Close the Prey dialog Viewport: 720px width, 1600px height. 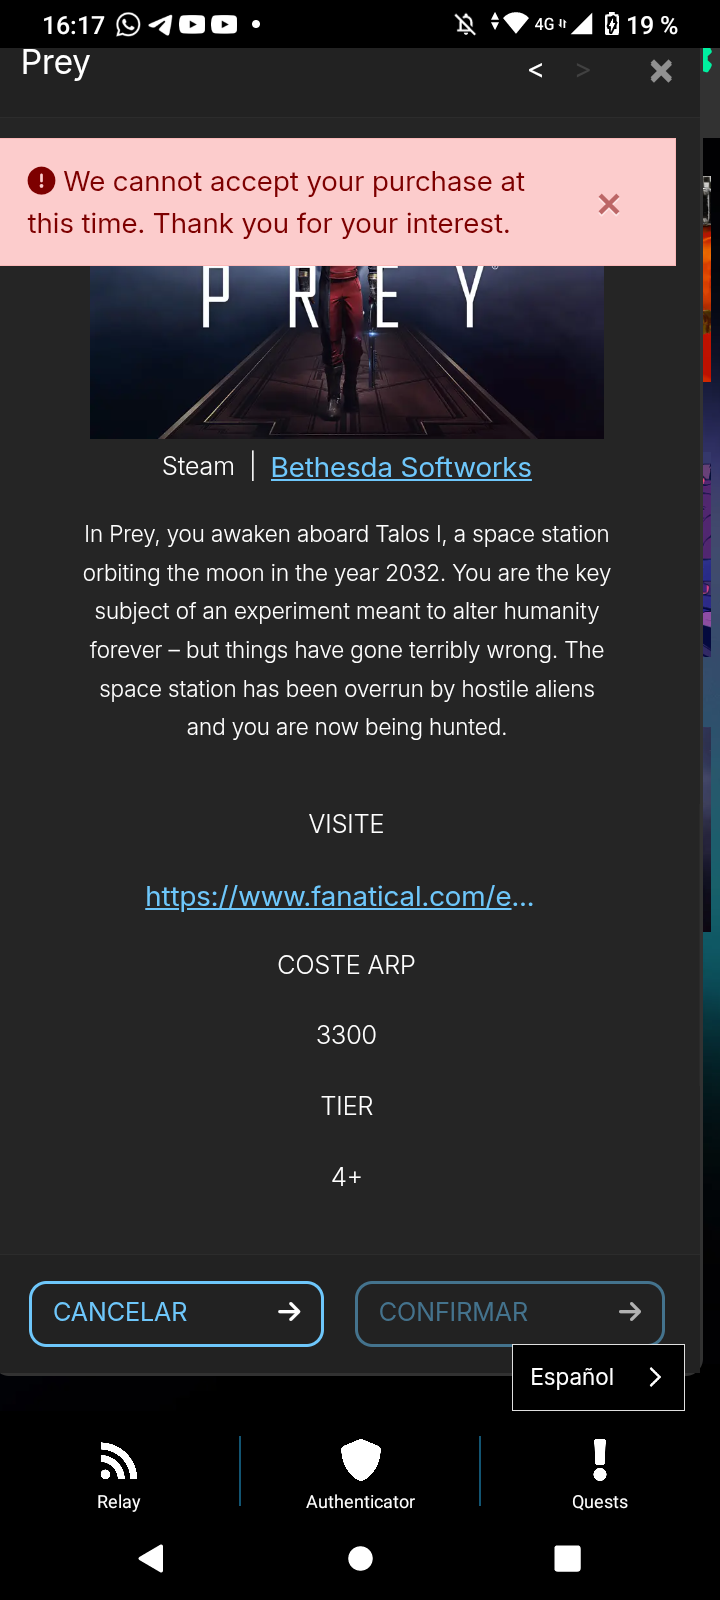pos(661,71)
